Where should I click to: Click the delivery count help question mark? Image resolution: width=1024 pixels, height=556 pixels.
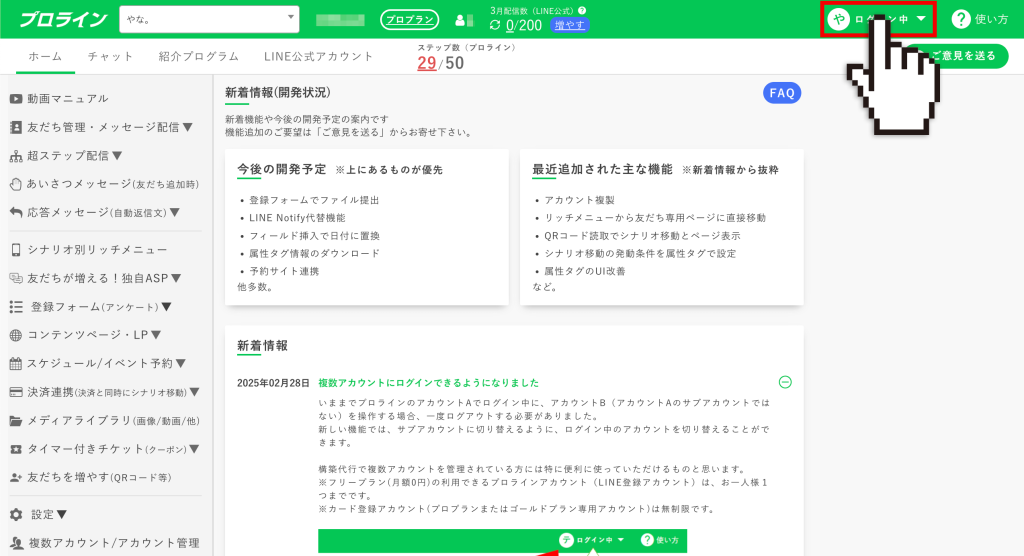pyautogui.click(x=582, y=10)
